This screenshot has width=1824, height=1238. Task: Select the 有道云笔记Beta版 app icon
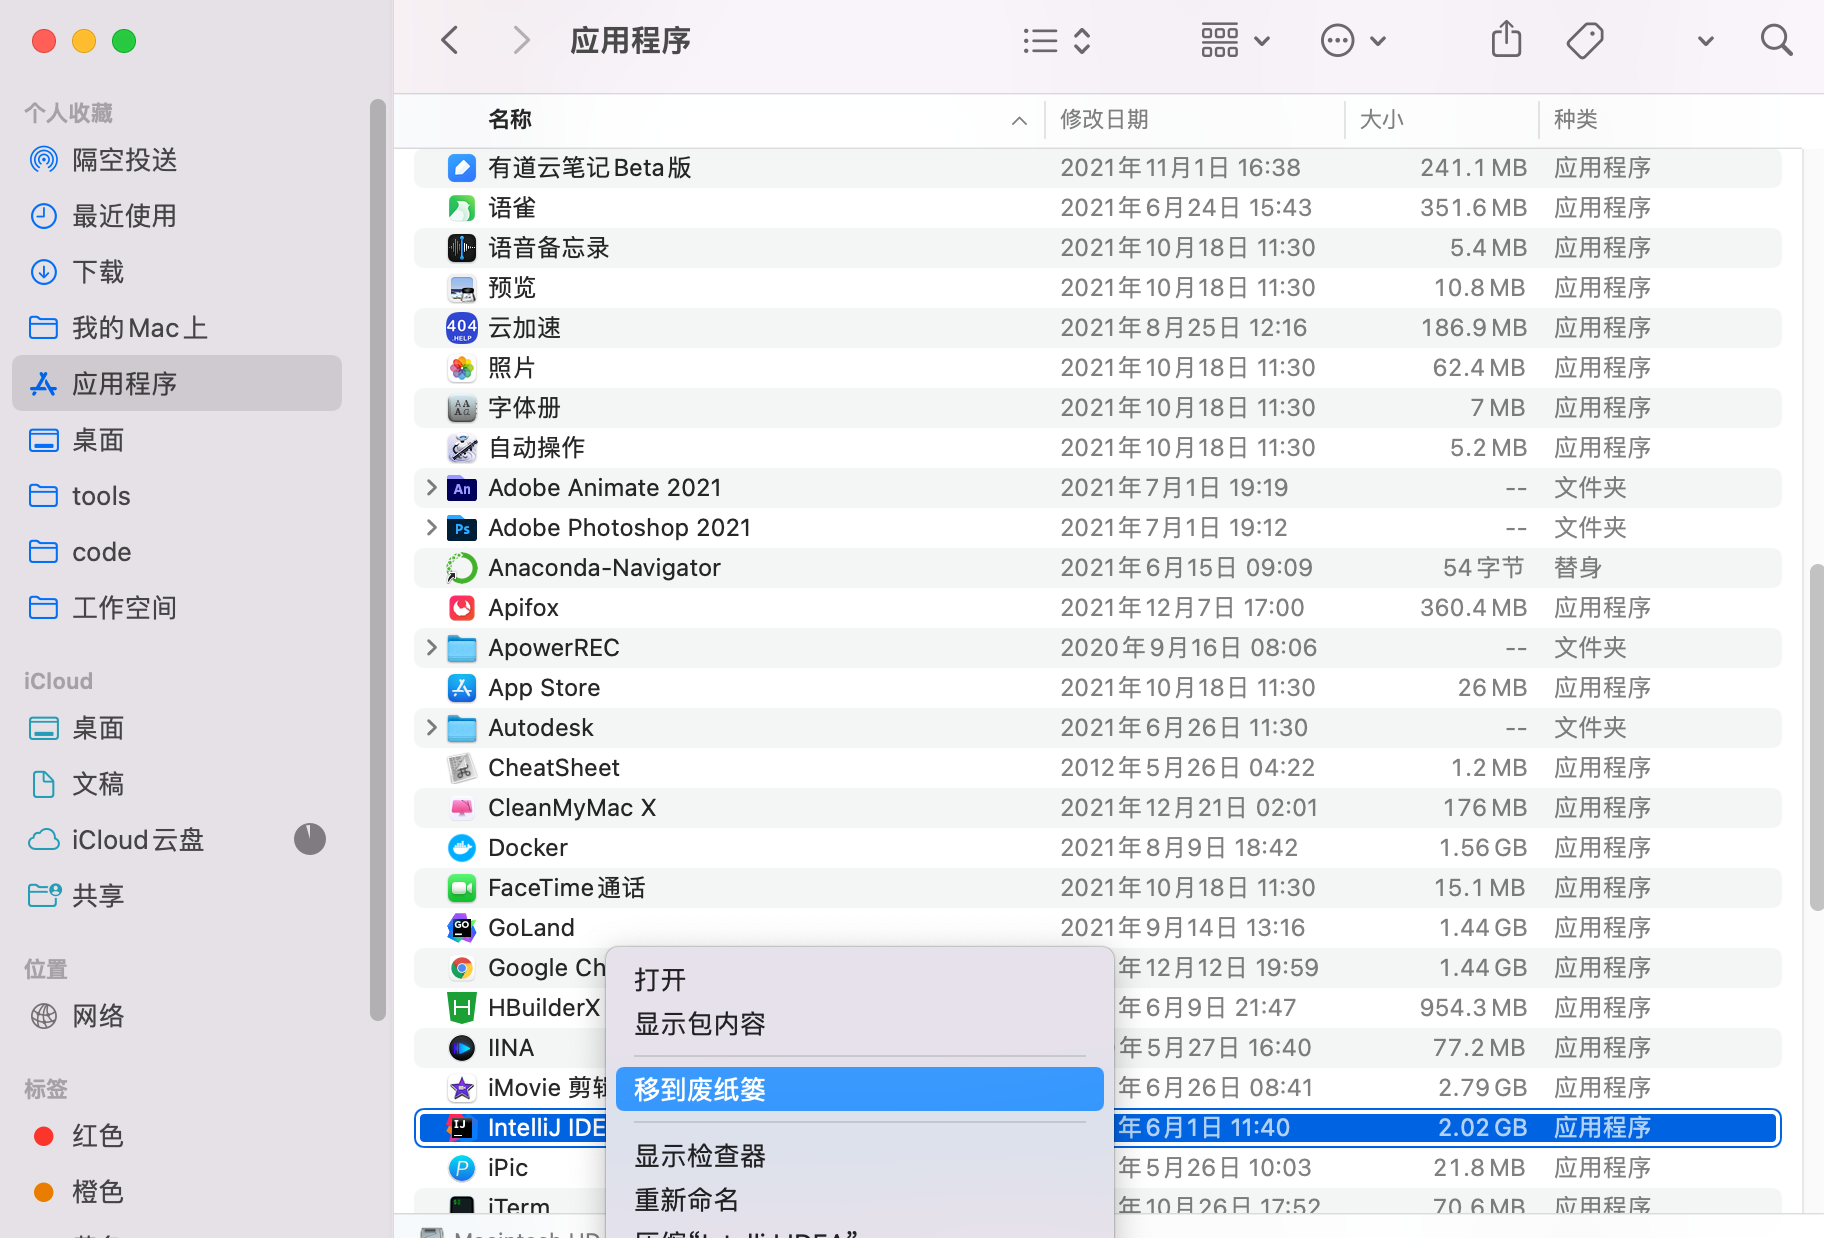[x=461, y=167]
